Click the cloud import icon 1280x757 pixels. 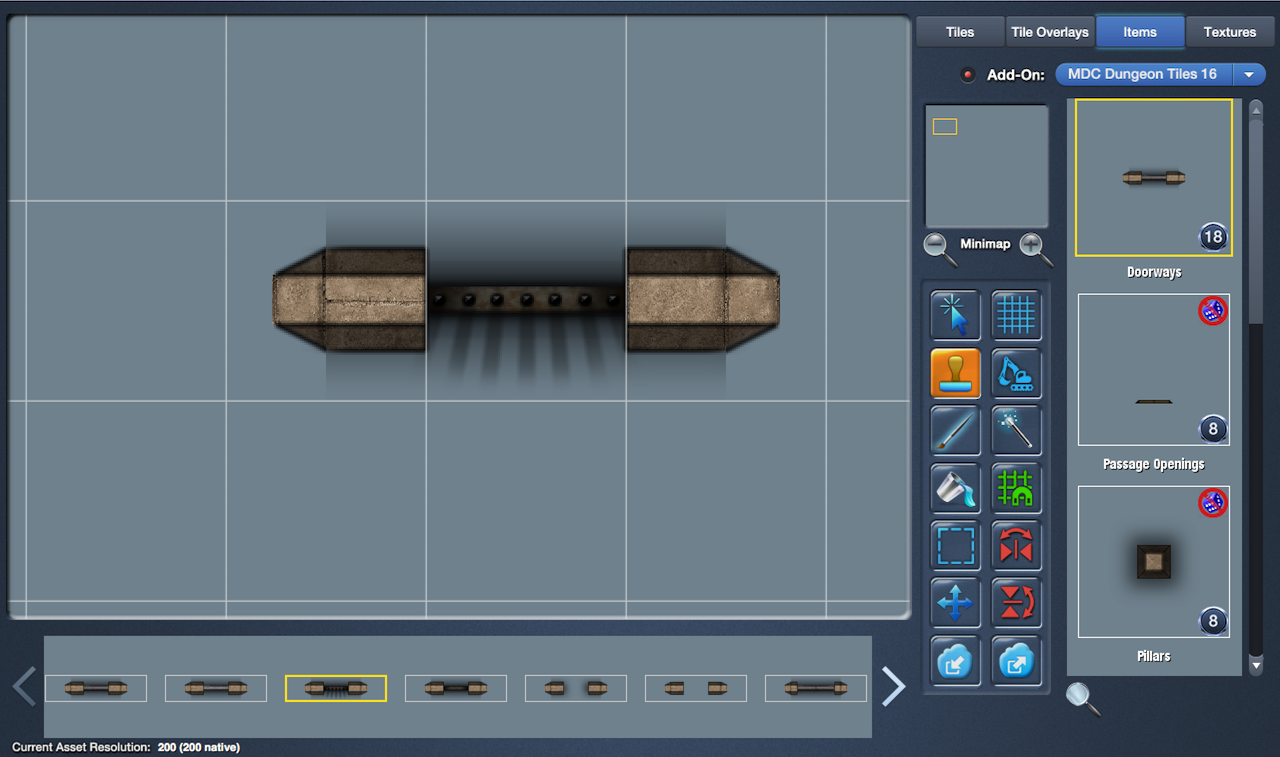[x=955, y=660]
